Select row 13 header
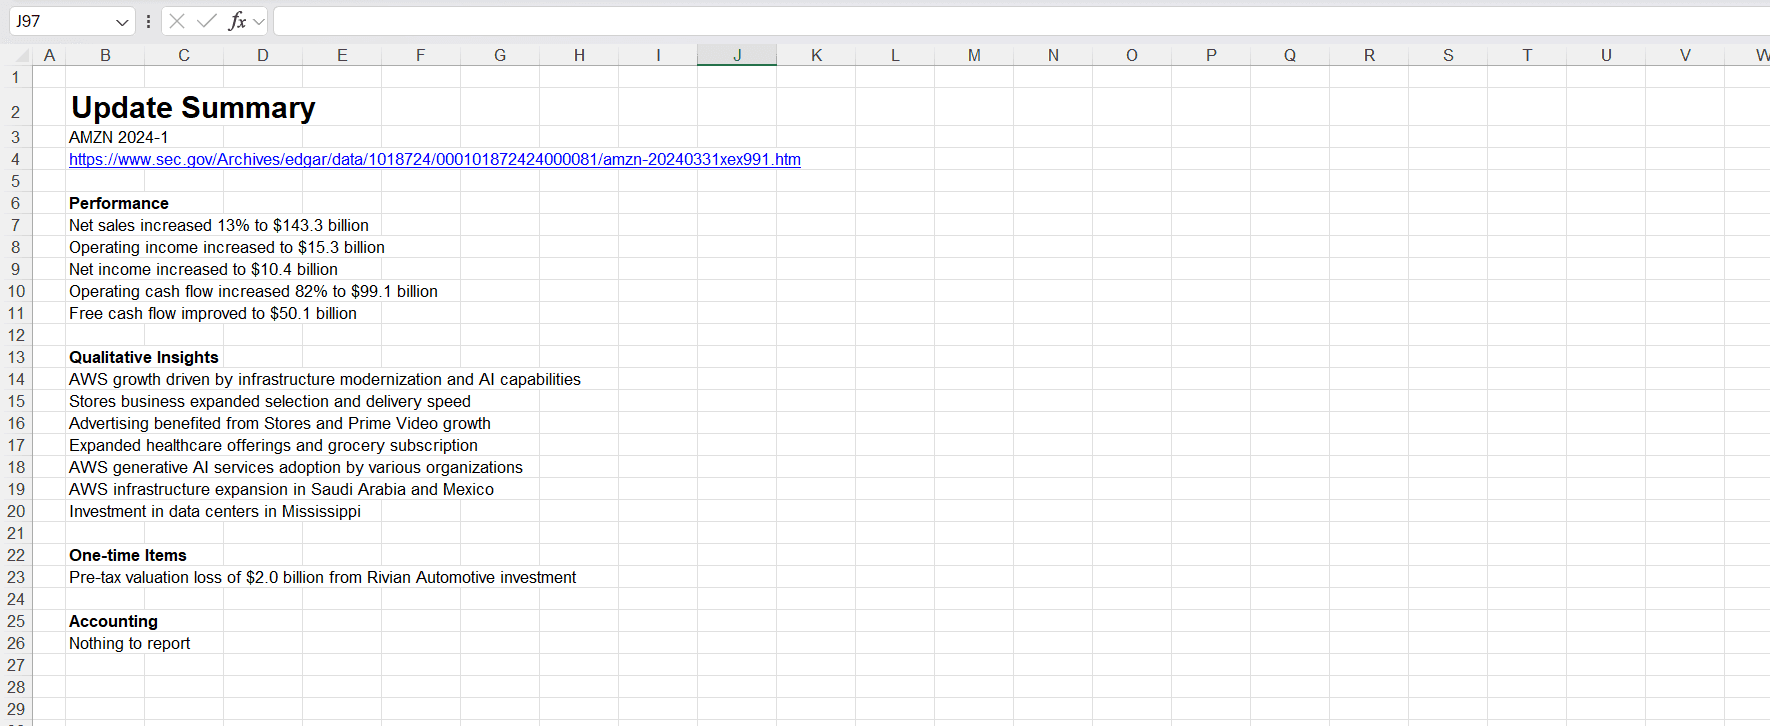The image size is (1770, 726). pyautogui.click(x=16, y=357)
